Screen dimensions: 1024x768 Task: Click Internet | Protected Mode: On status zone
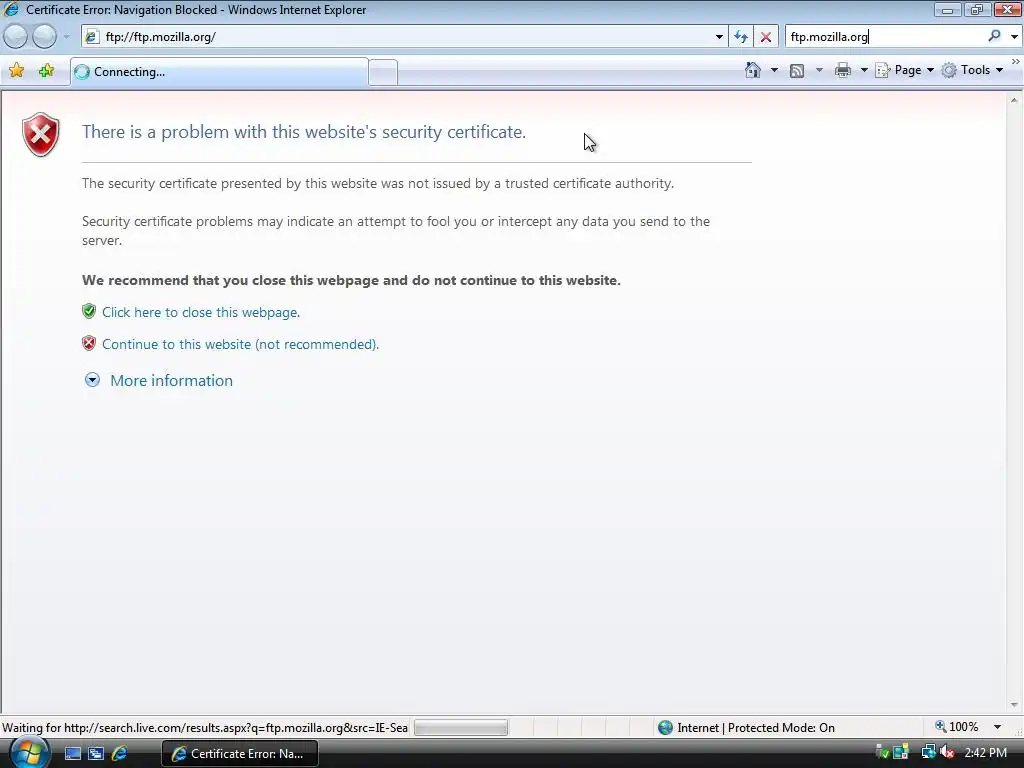coord(746,728)
